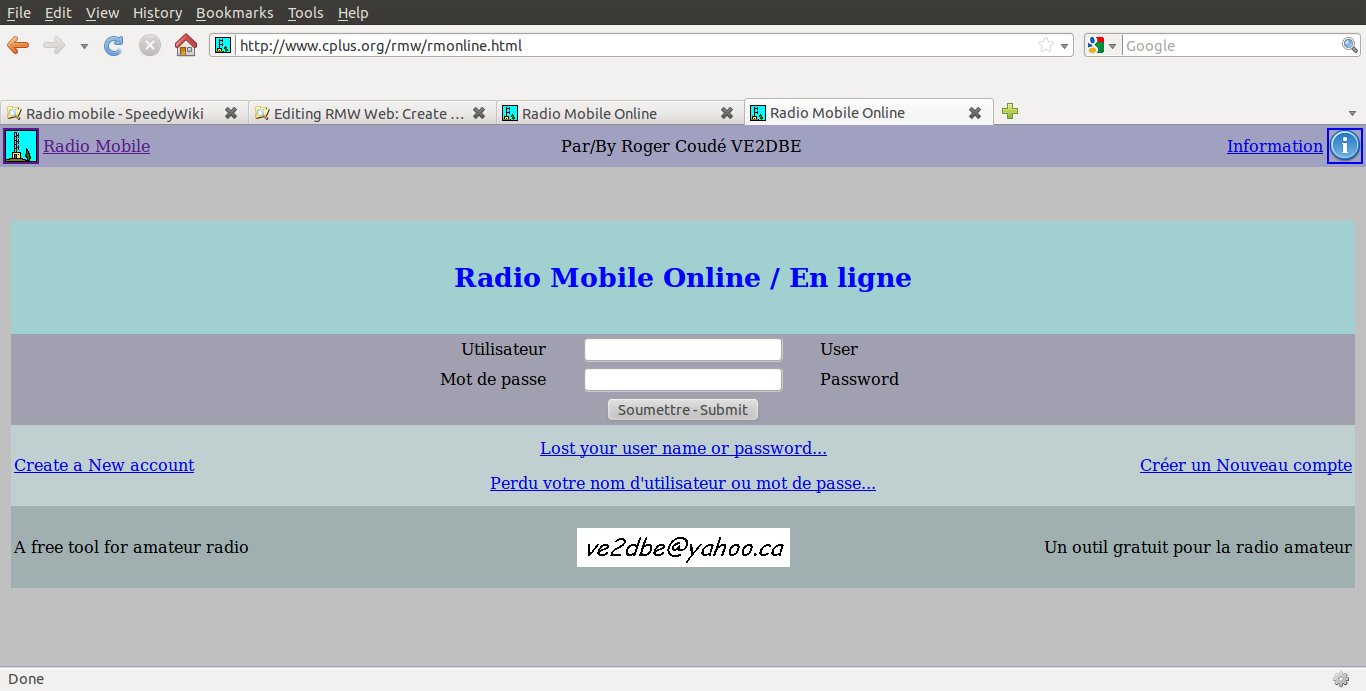The image size is (1366, 691).
Task: Follow the Create a New account link
Action: coord(104,465)
